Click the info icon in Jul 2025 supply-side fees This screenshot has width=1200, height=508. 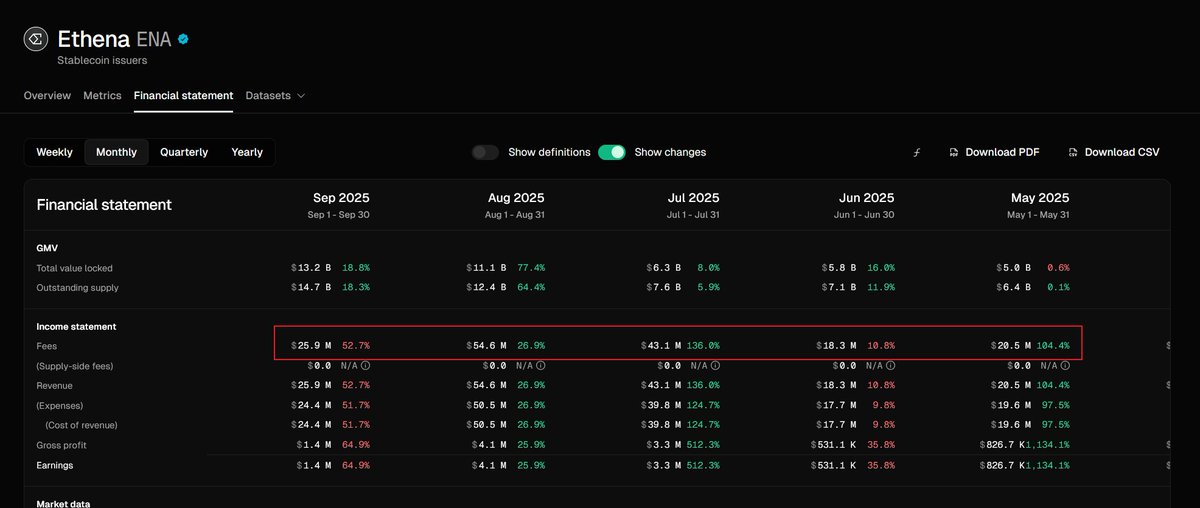716,366
